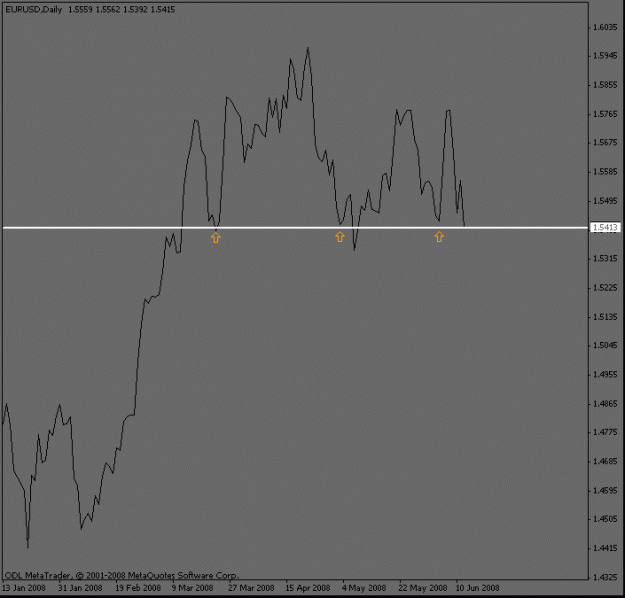
Task: Click the 1.6035 price axis label
Action: click(605, 27)
